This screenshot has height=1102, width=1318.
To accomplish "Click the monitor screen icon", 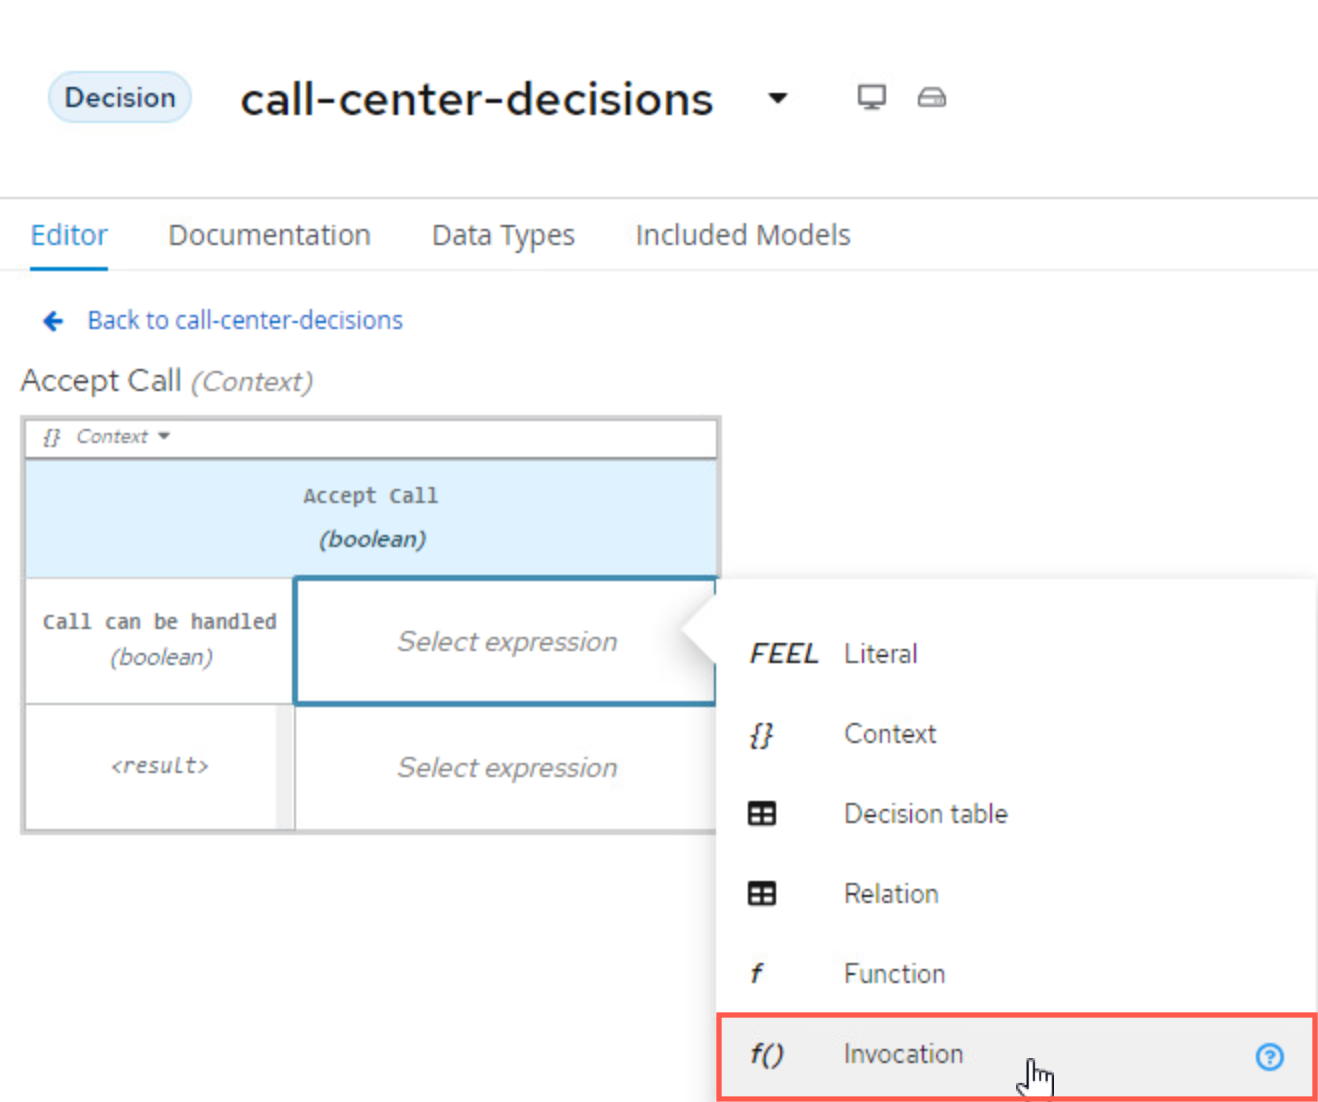I will pyautogui.click(x=871, y=97).
